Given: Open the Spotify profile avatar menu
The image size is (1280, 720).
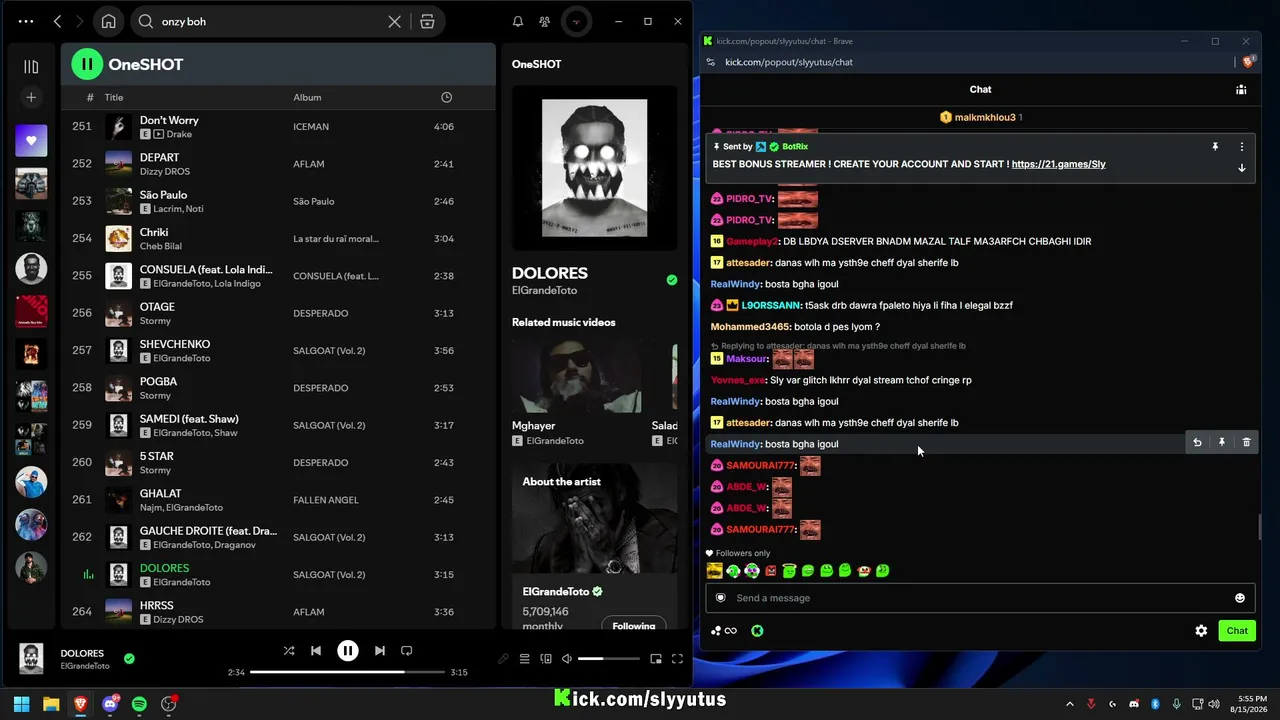Looking at the screenshot, I should tap(576, 21).
